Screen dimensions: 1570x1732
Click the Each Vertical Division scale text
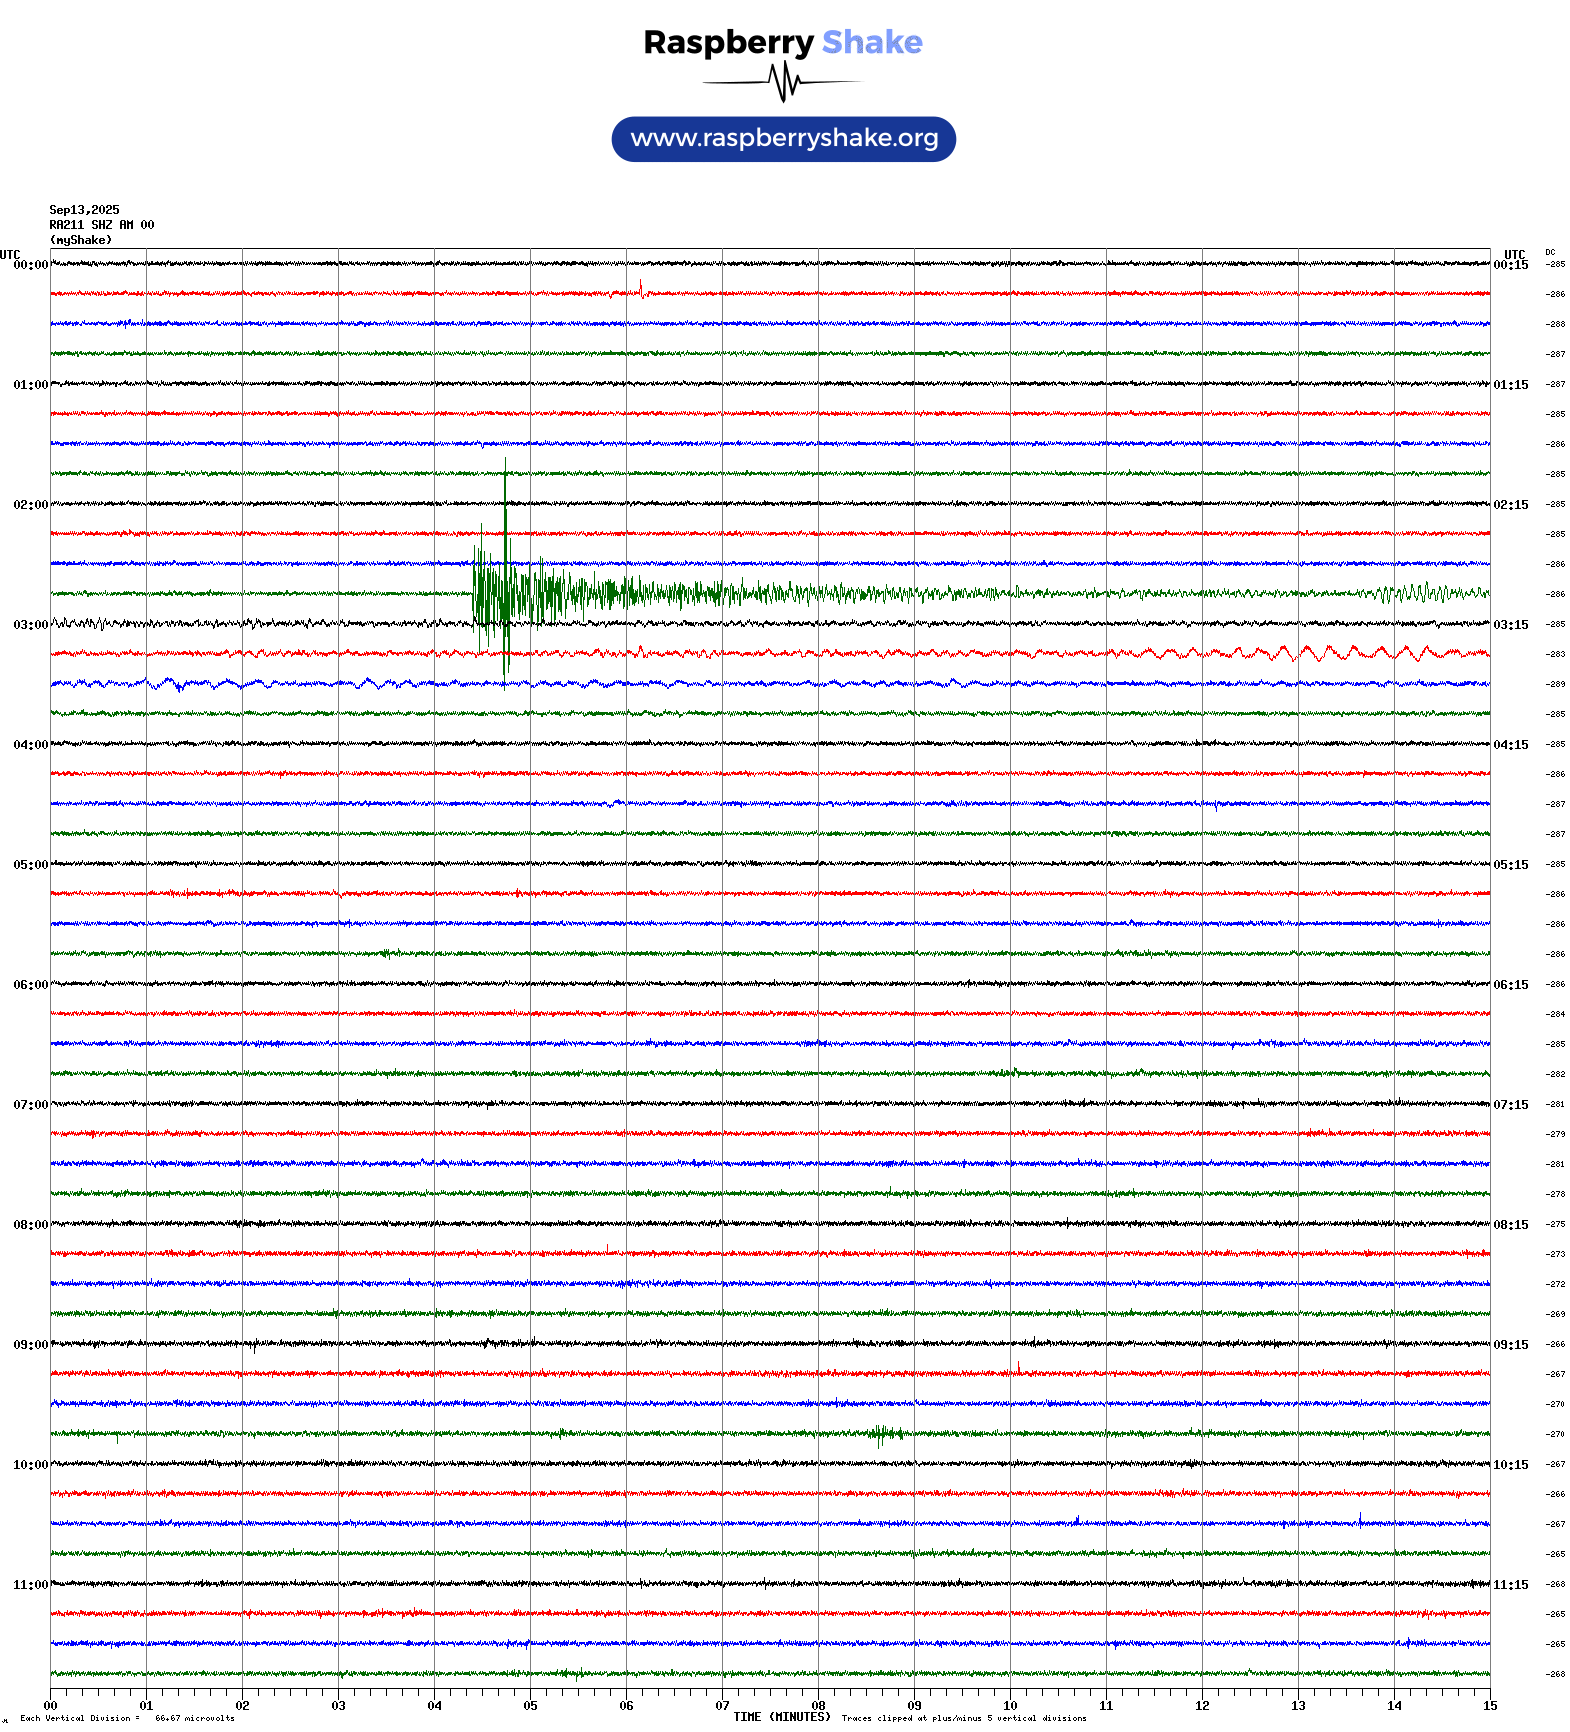(x=127, y=1718)
